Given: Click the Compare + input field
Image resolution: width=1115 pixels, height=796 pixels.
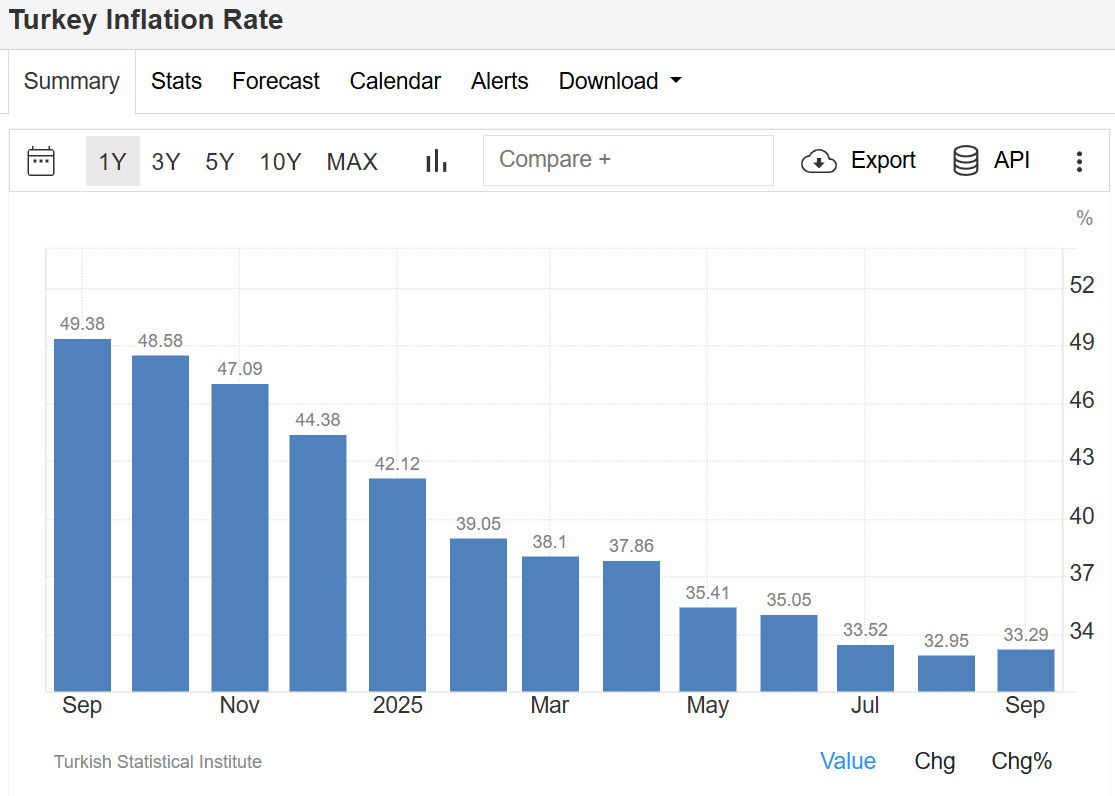Looking at the screenshot, I should click(628, 160).
